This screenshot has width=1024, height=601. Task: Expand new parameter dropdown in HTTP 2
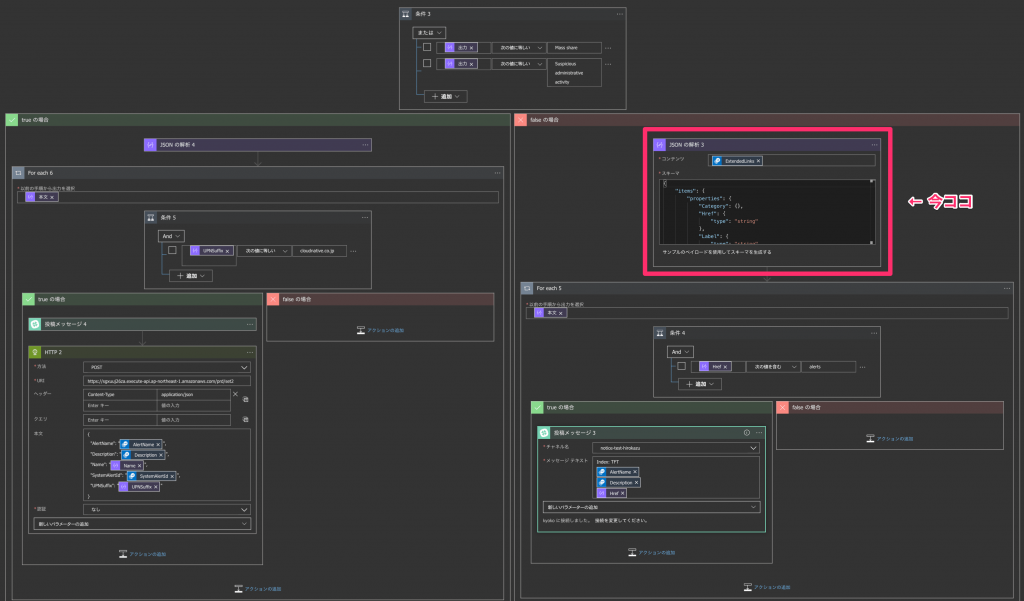click(x=142, y=524)
